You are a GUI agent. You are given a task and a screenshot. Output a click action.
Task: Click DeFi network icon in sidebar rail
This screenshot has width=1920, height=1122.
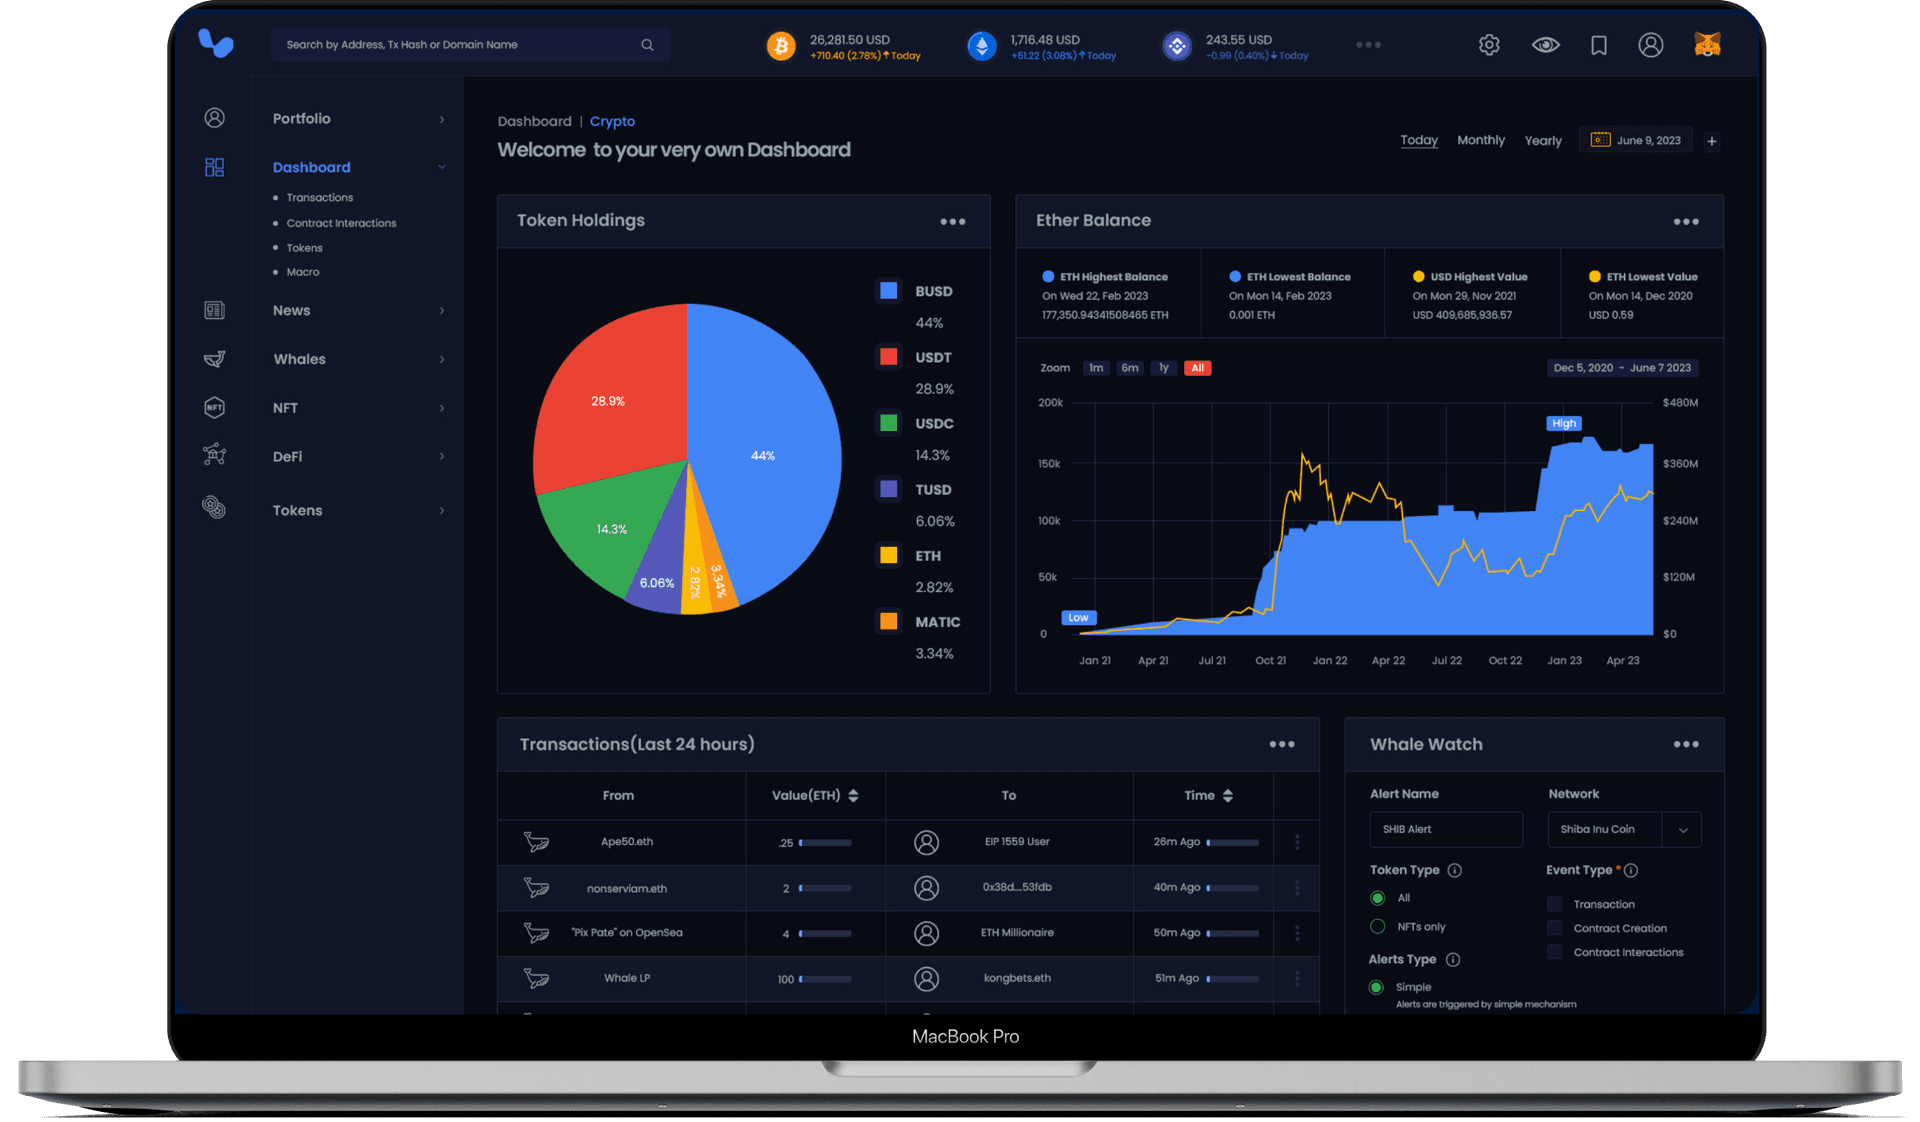pos(214,455)
